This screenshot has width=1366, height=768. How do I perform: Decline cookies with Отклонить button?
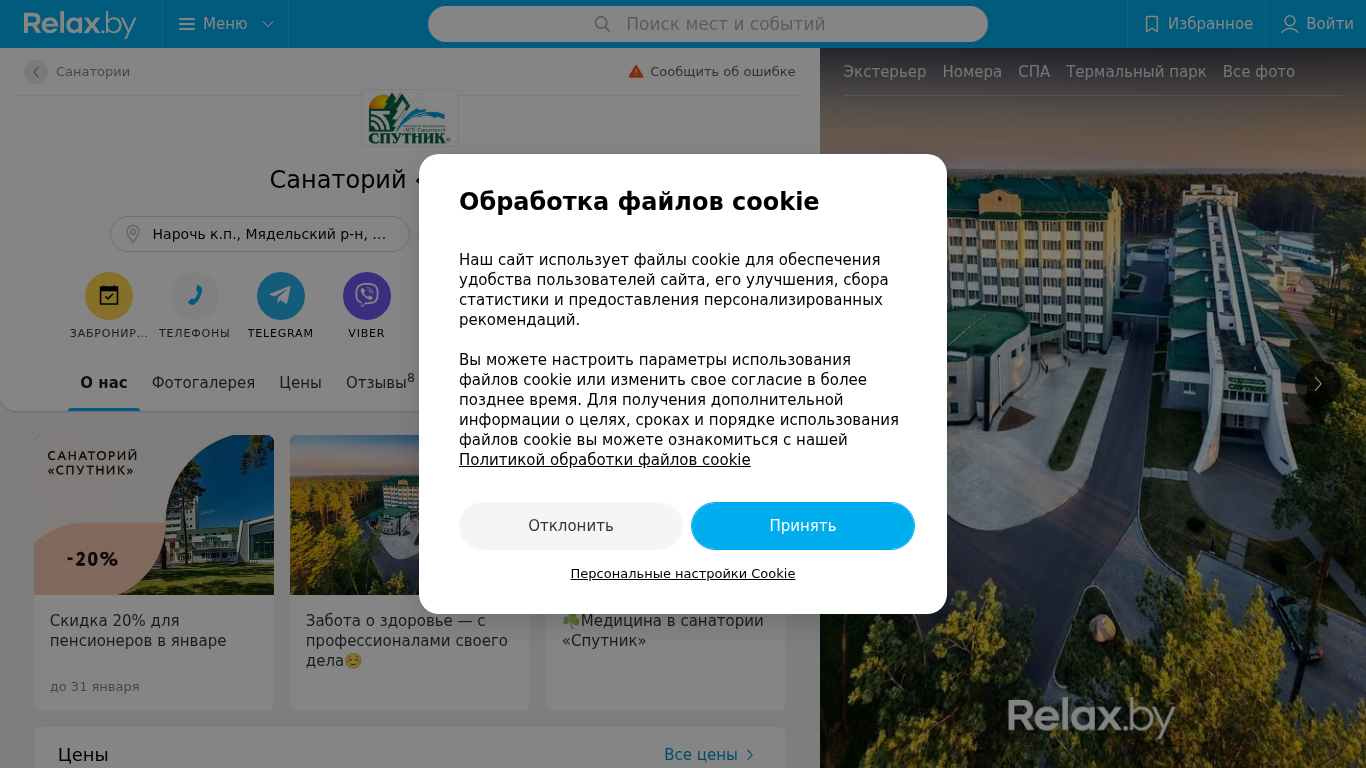(x=571, y=526)
